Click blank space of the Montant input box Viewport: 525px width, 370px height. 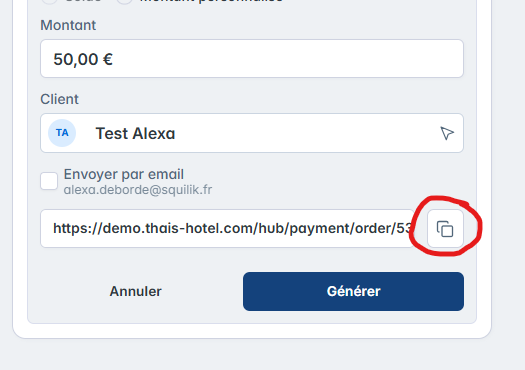click(288, 59)
